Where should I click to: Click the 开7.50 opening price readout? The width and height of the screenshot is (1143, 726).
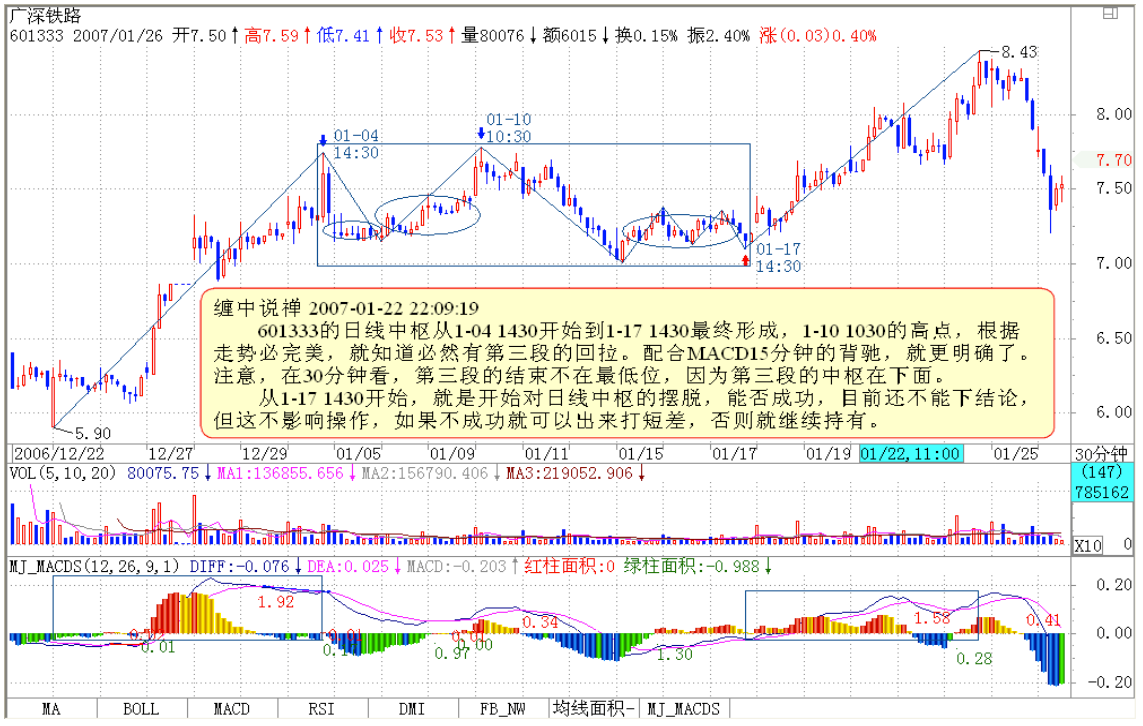click(x=199, y=35)
